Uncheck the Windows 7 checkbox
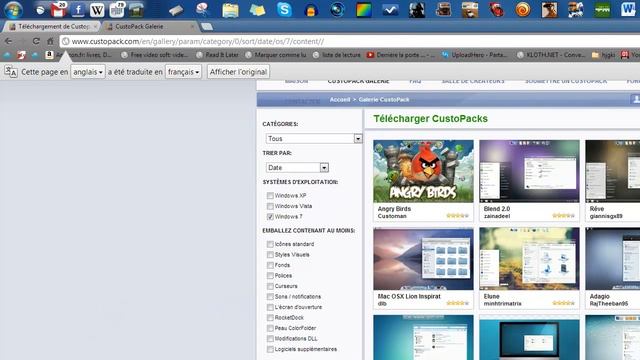The height and width of the screenshot is (360, 640). pyautogui.click(x=270, y=217)
